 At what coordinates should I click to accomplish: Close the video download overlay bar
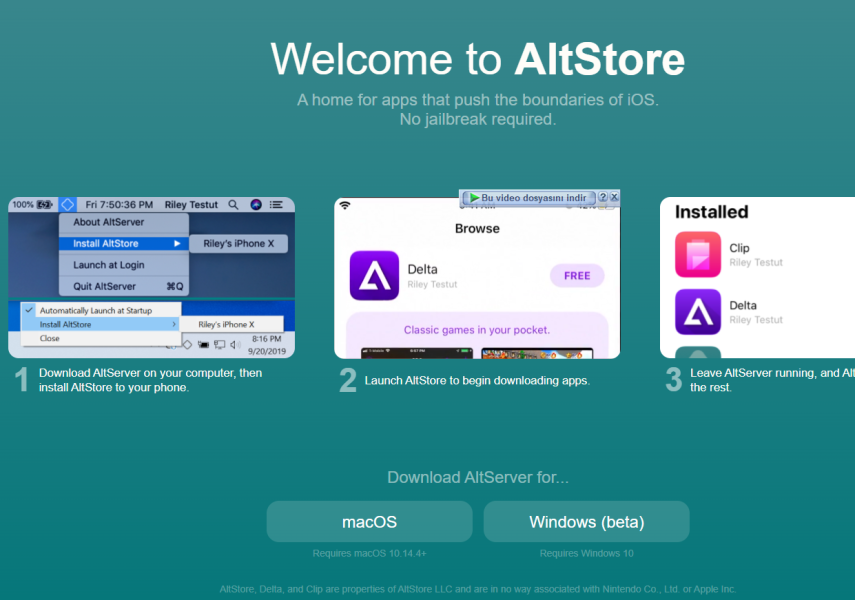click(614, 198)
